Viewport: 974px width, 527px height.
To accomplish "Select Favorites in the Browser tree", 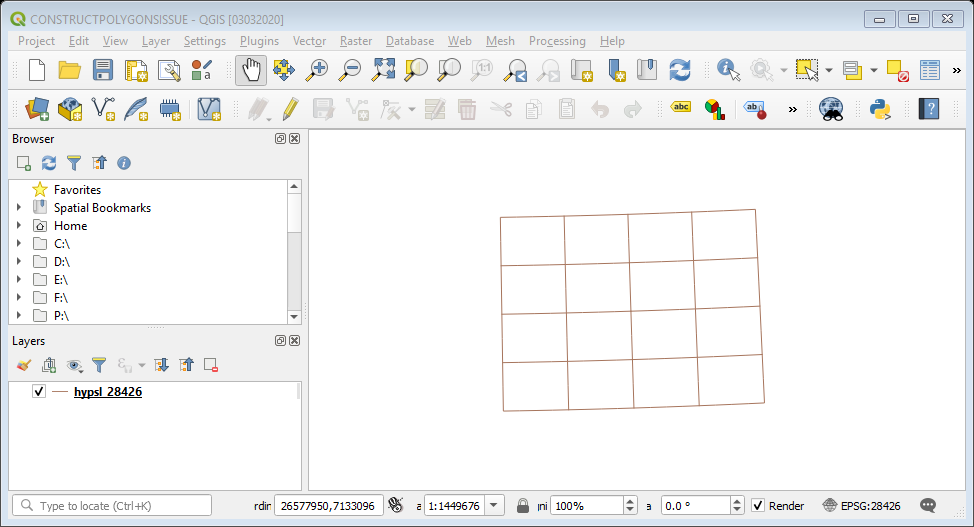I will pyautogui.click(x=77, y=190).
